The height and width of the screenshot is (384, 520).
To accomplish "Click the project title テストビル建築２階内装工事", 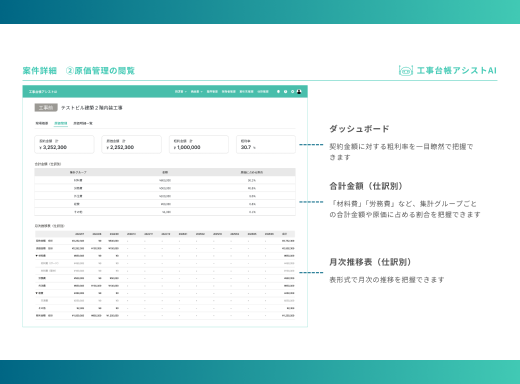I will click(91, 108).
